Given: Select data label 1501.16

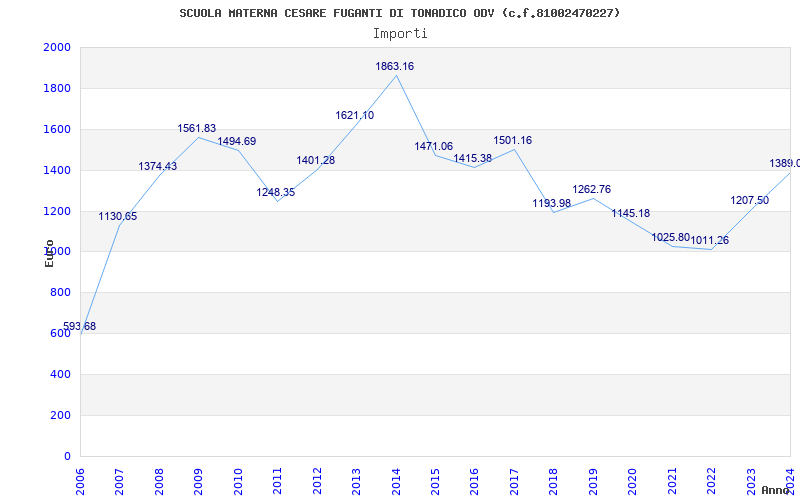Looking at the screenshot, I should [x=513, y=140].
